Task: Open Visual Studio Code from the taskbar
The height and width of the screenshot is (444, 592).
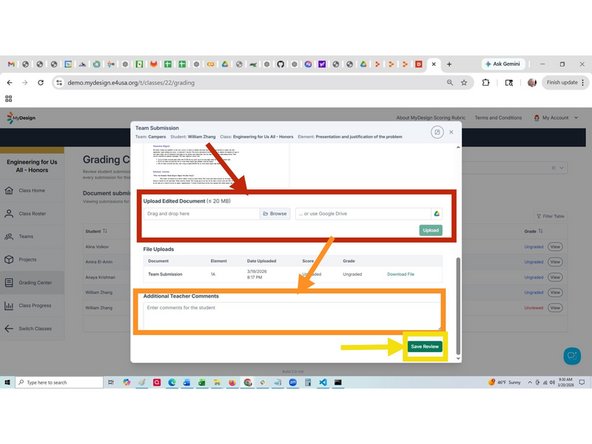Action: point(323,382)
